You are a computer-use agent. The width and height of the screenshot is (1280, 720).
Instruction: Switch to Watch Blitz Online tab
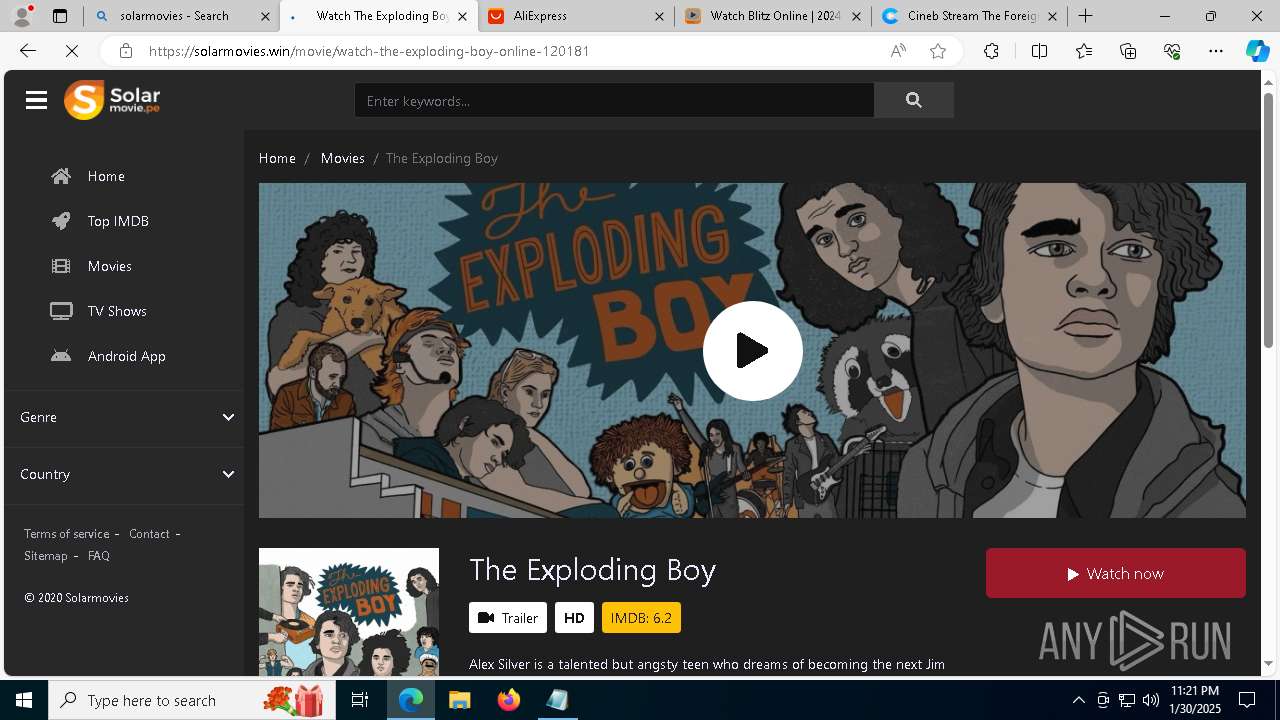click(775, 16)
